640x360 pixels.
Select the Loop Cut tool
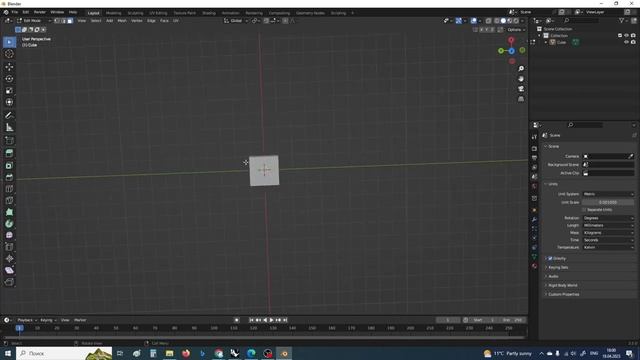pyautogui.click(x=9, y=189)
